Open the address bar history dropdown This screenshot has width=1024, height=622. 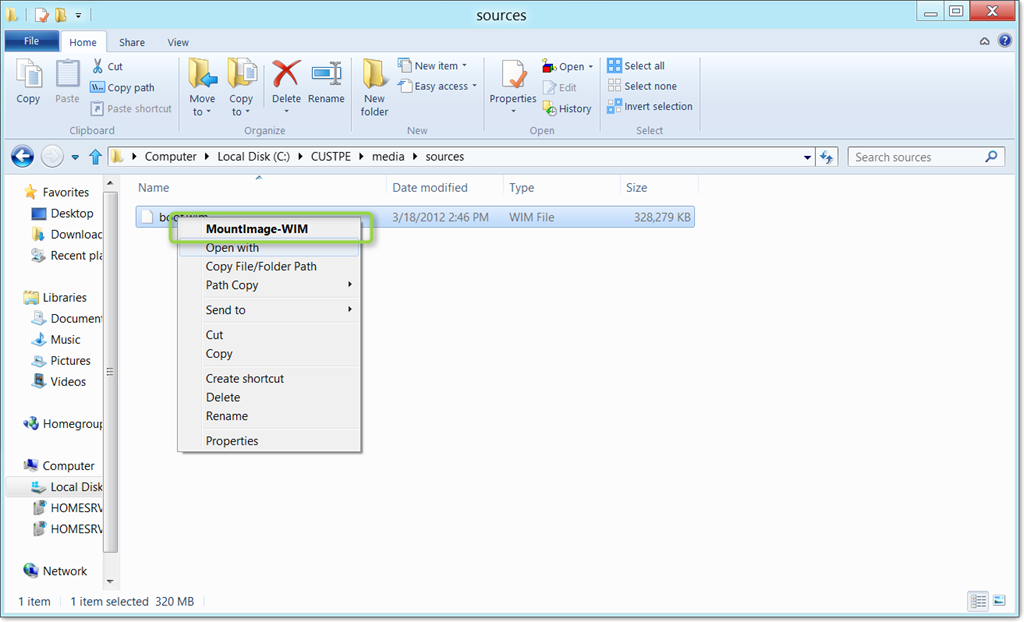(x=807, y=156)
